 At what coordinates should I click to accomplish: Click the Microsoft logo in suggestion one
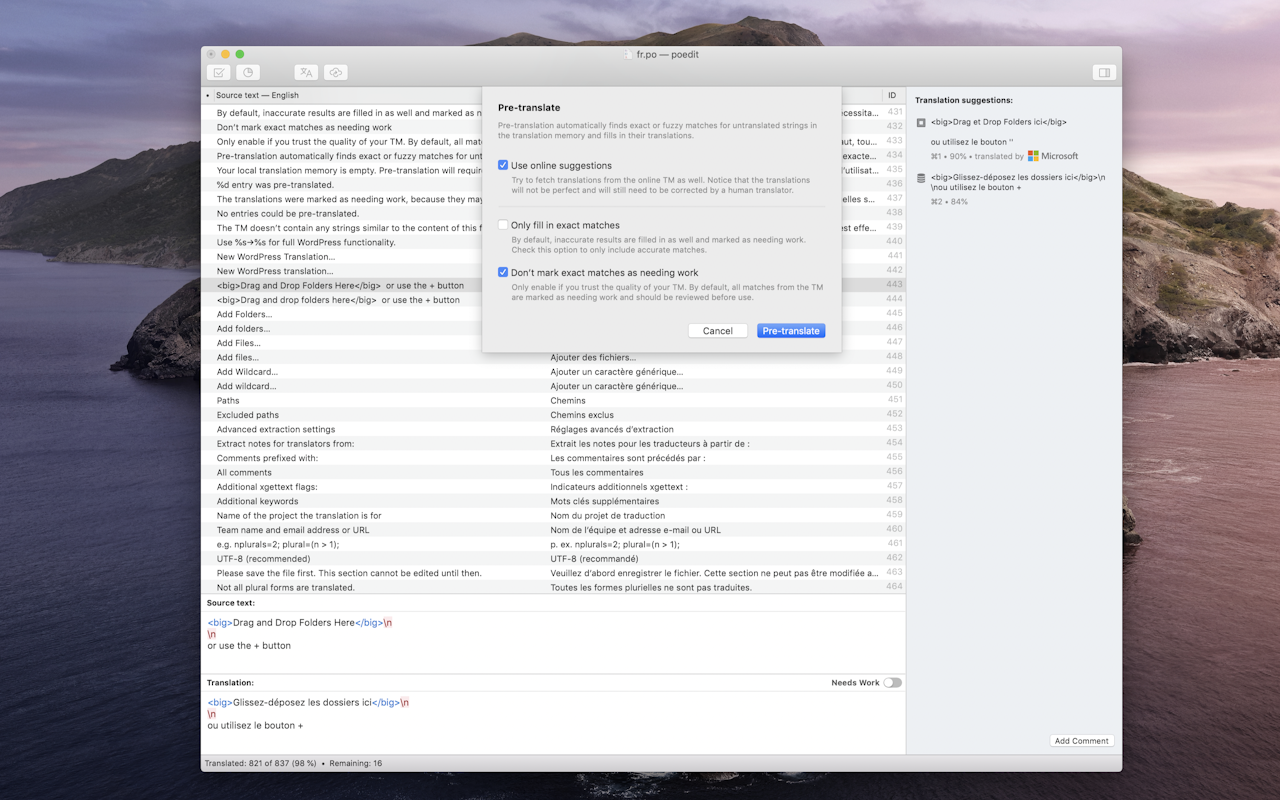1033,156
